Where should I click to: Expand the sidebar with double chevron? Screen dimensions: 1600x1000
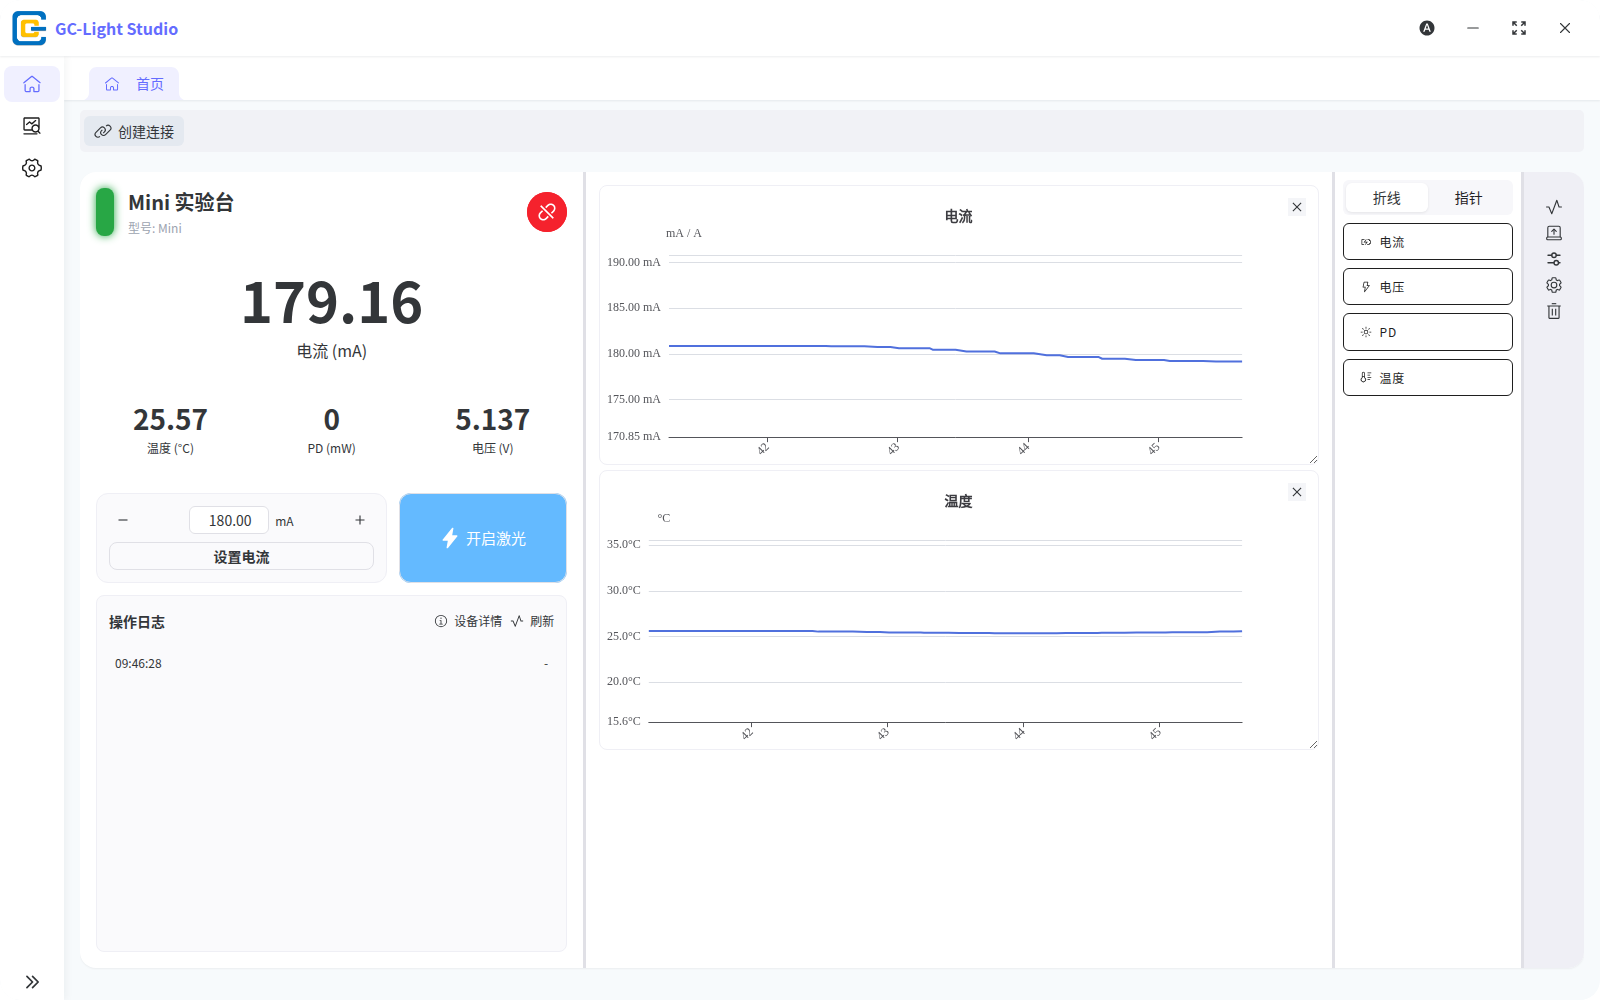pos(32,982)
